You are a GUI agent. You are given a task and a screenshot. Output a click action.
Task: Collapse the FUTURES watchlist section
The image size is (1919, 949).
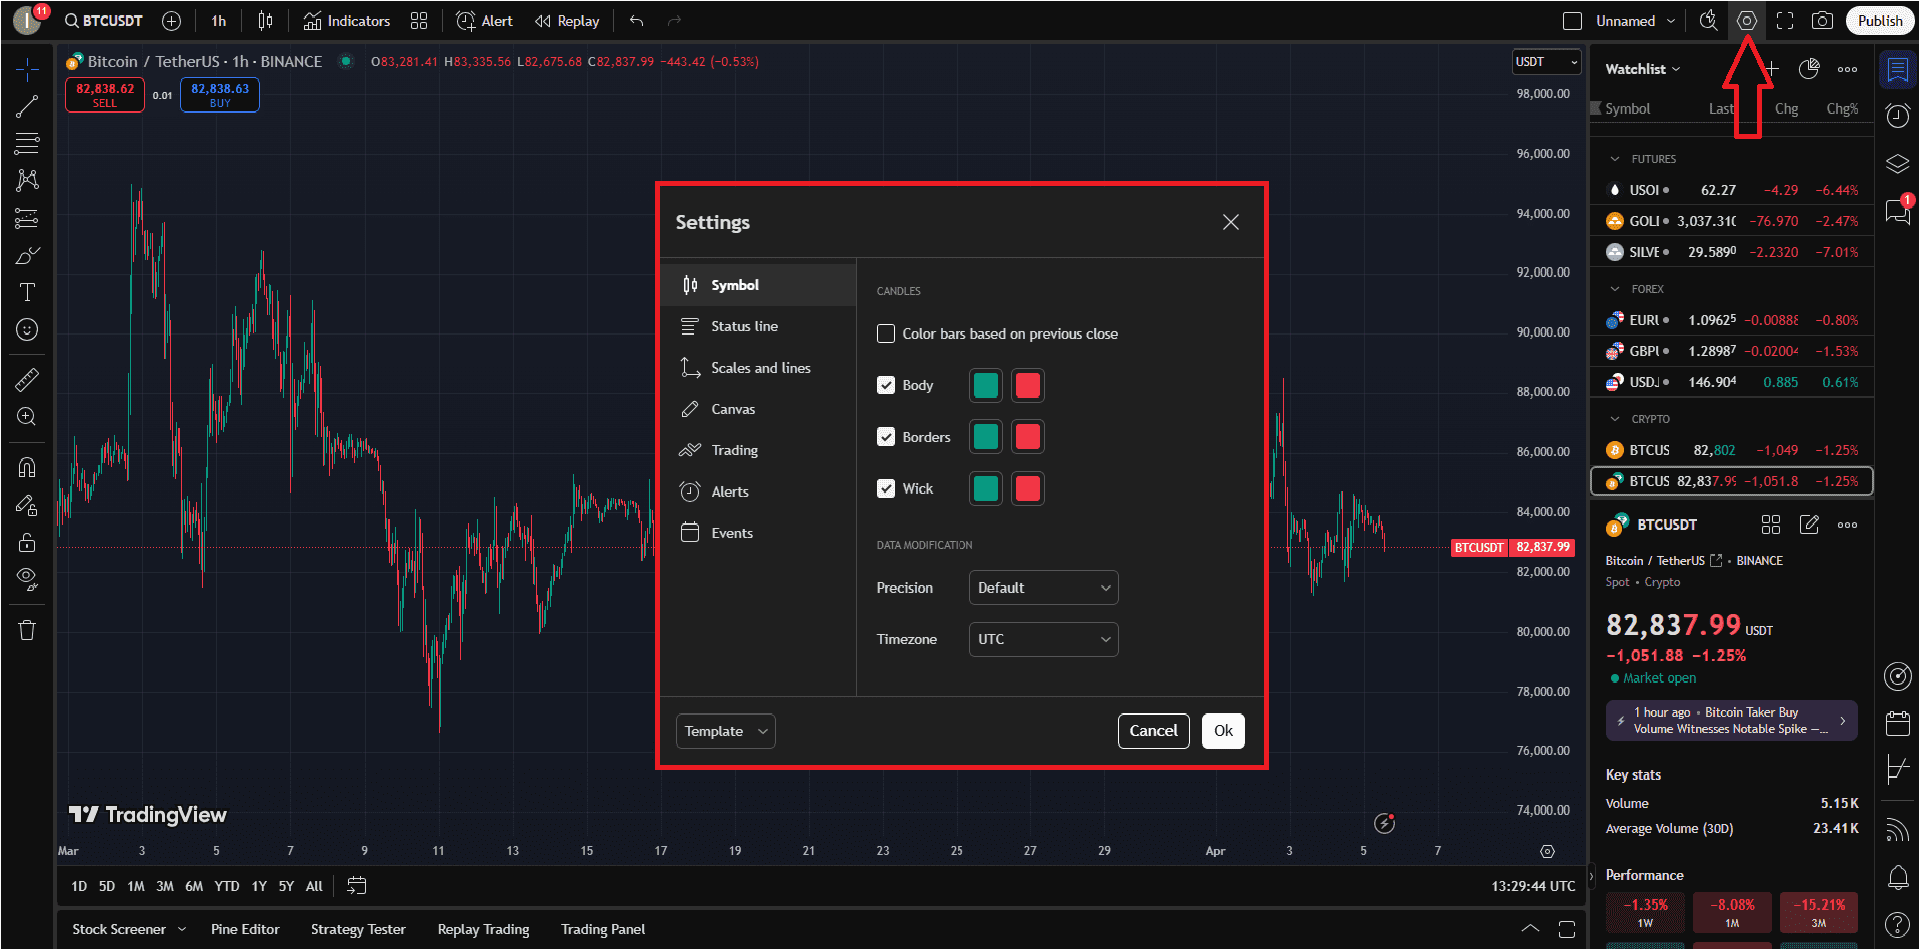[x=1614, y=159]
